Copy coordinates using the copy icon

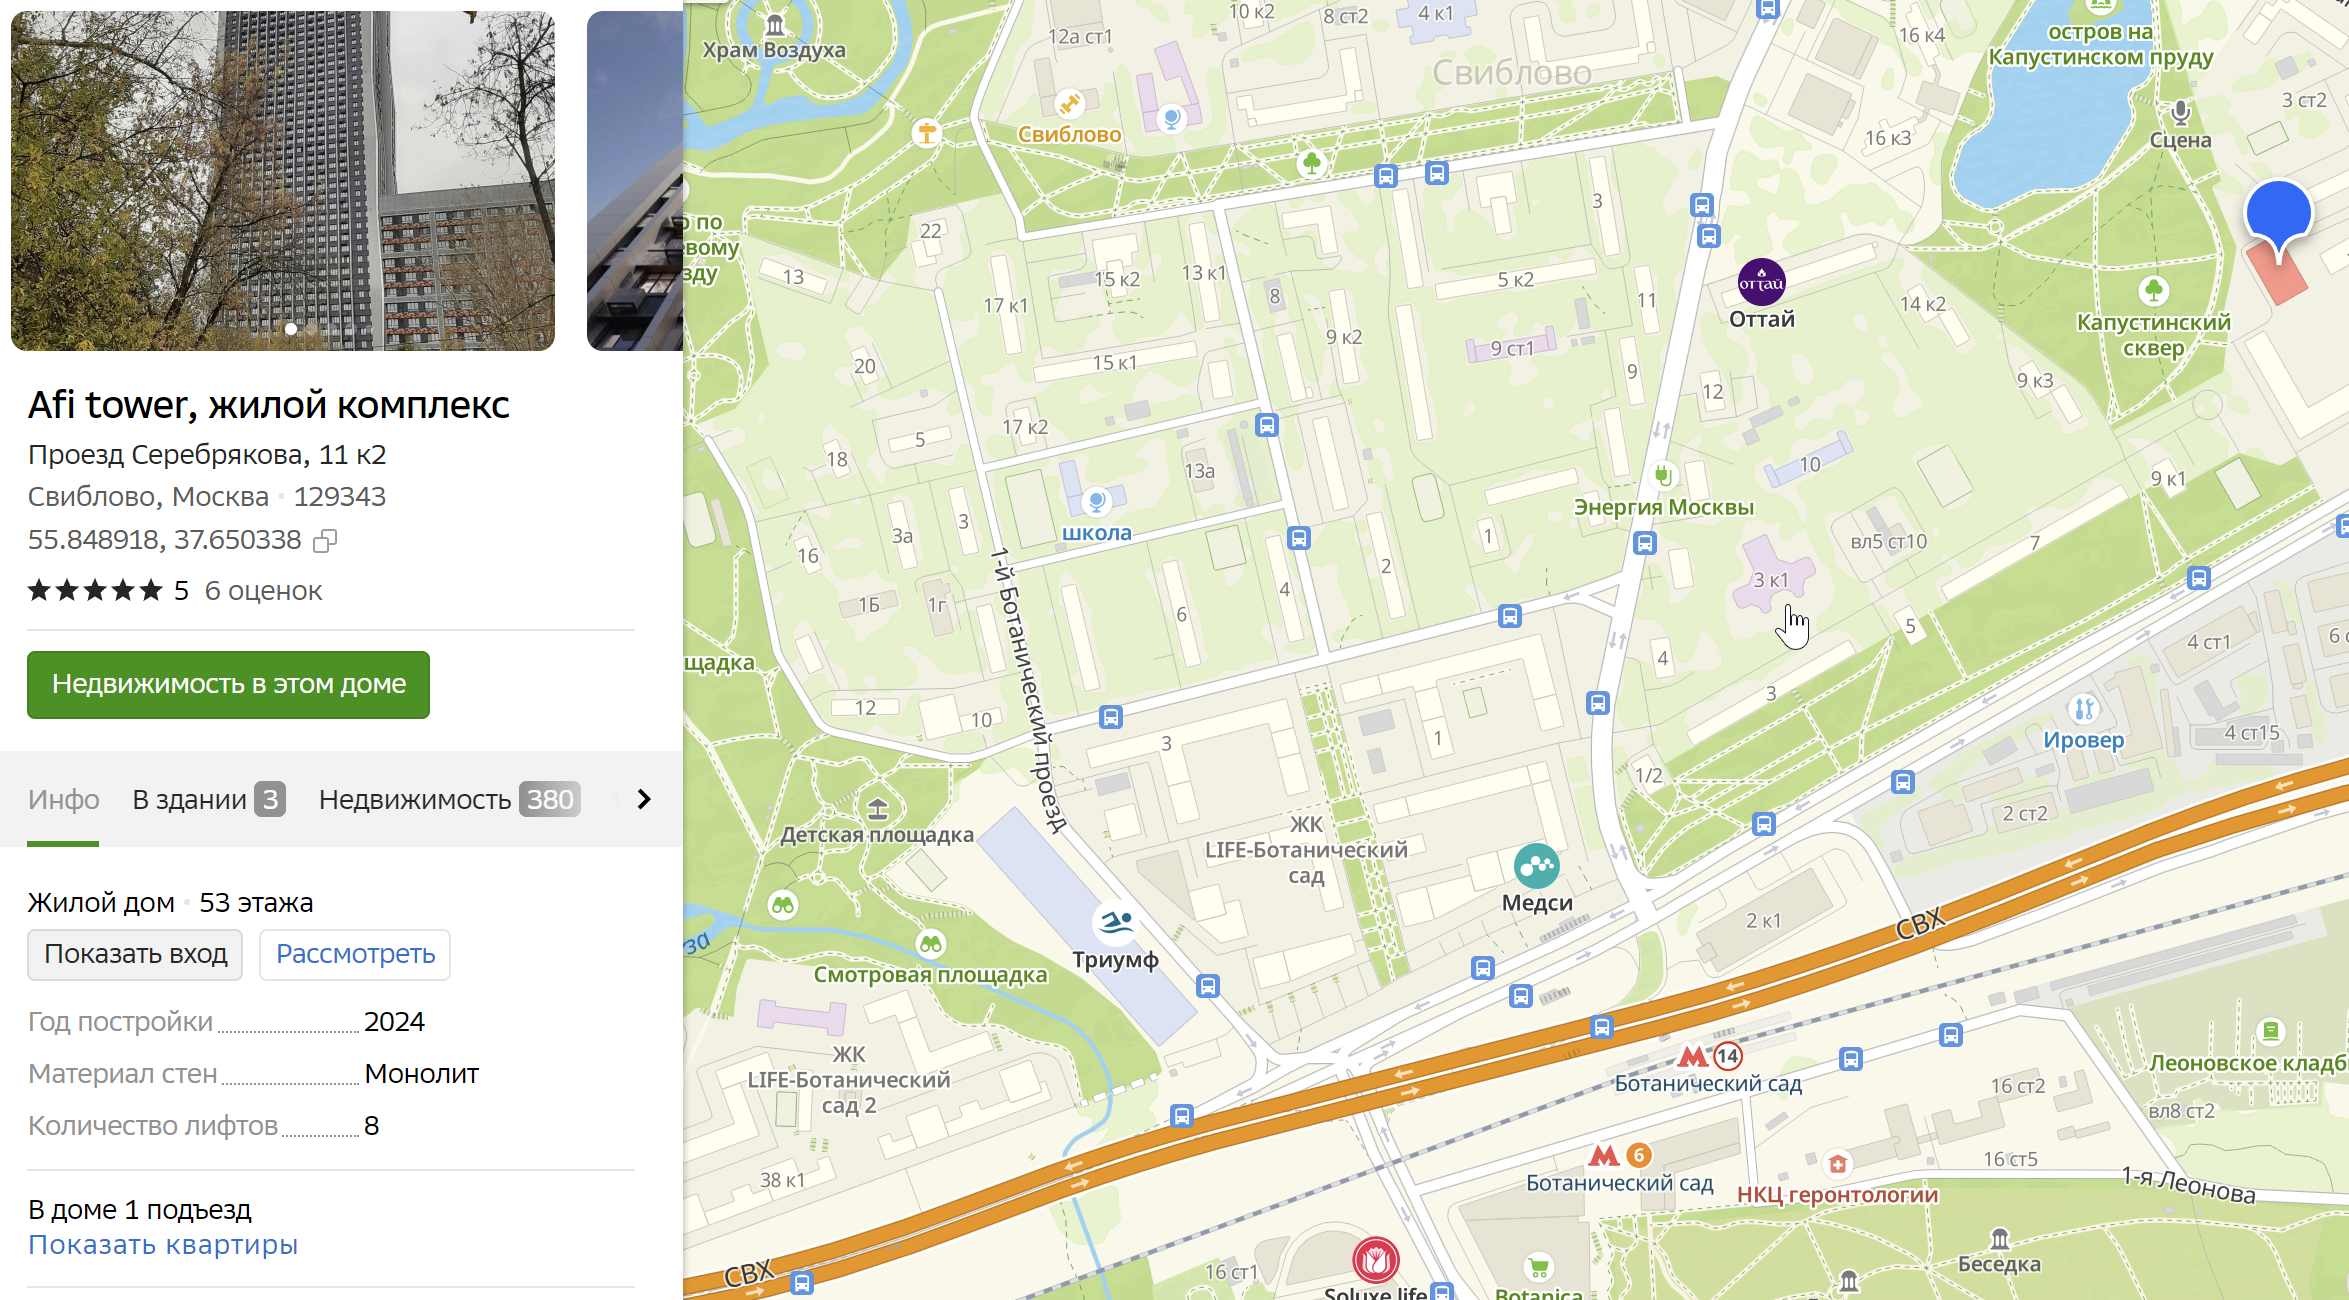pyautogui.click(x=325, y=541)
